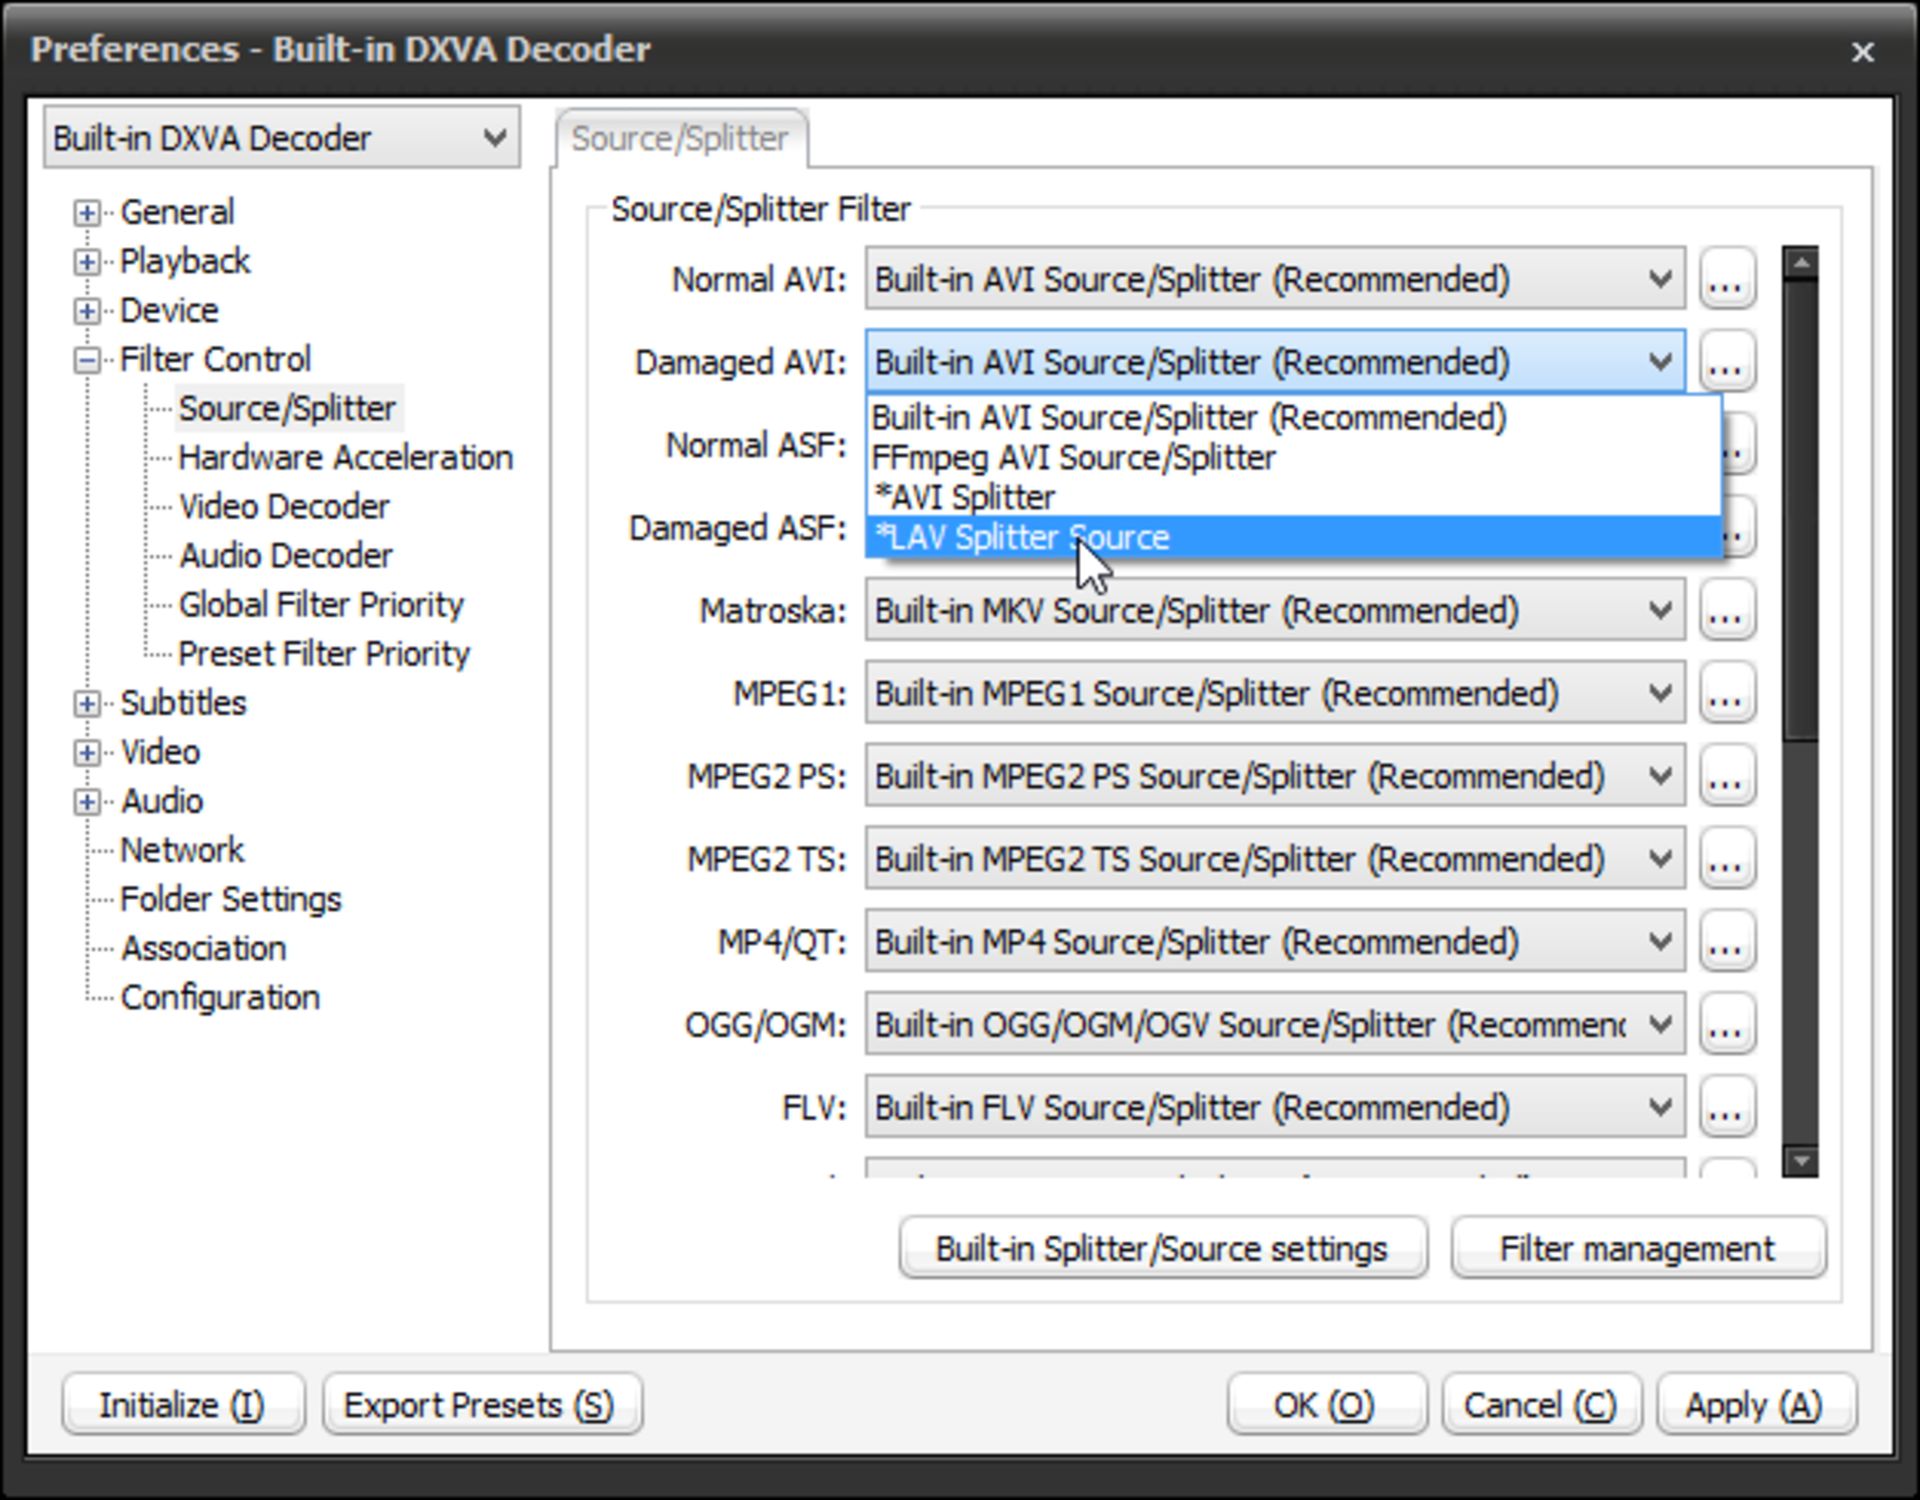Screen dimensions: 1920x1500
Task: Click the ellipsis button beside Matroska
Action: pos(1726,611)
